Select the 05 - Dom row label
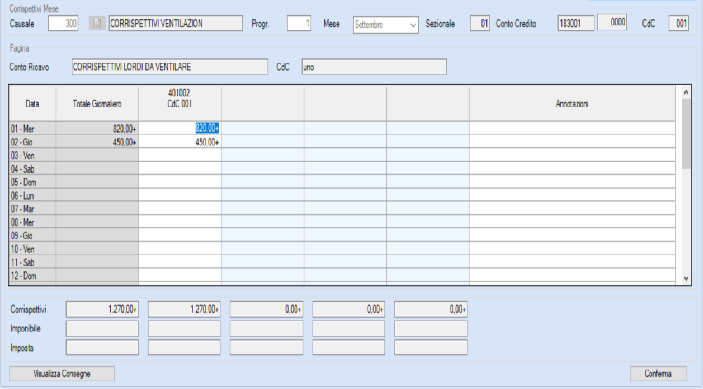This screenshot has height=389, width=703. 32,182
